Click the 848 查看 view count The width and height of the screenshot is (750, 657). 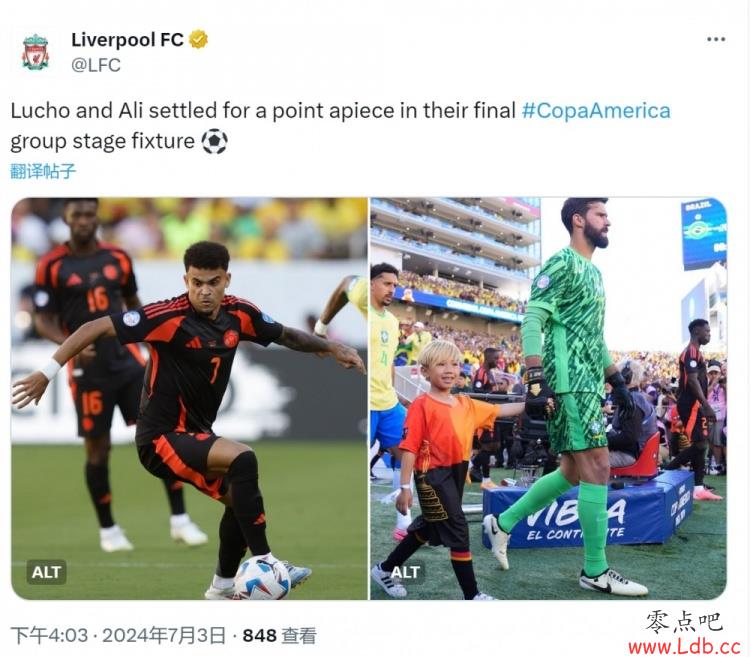[x=279, y=635]
